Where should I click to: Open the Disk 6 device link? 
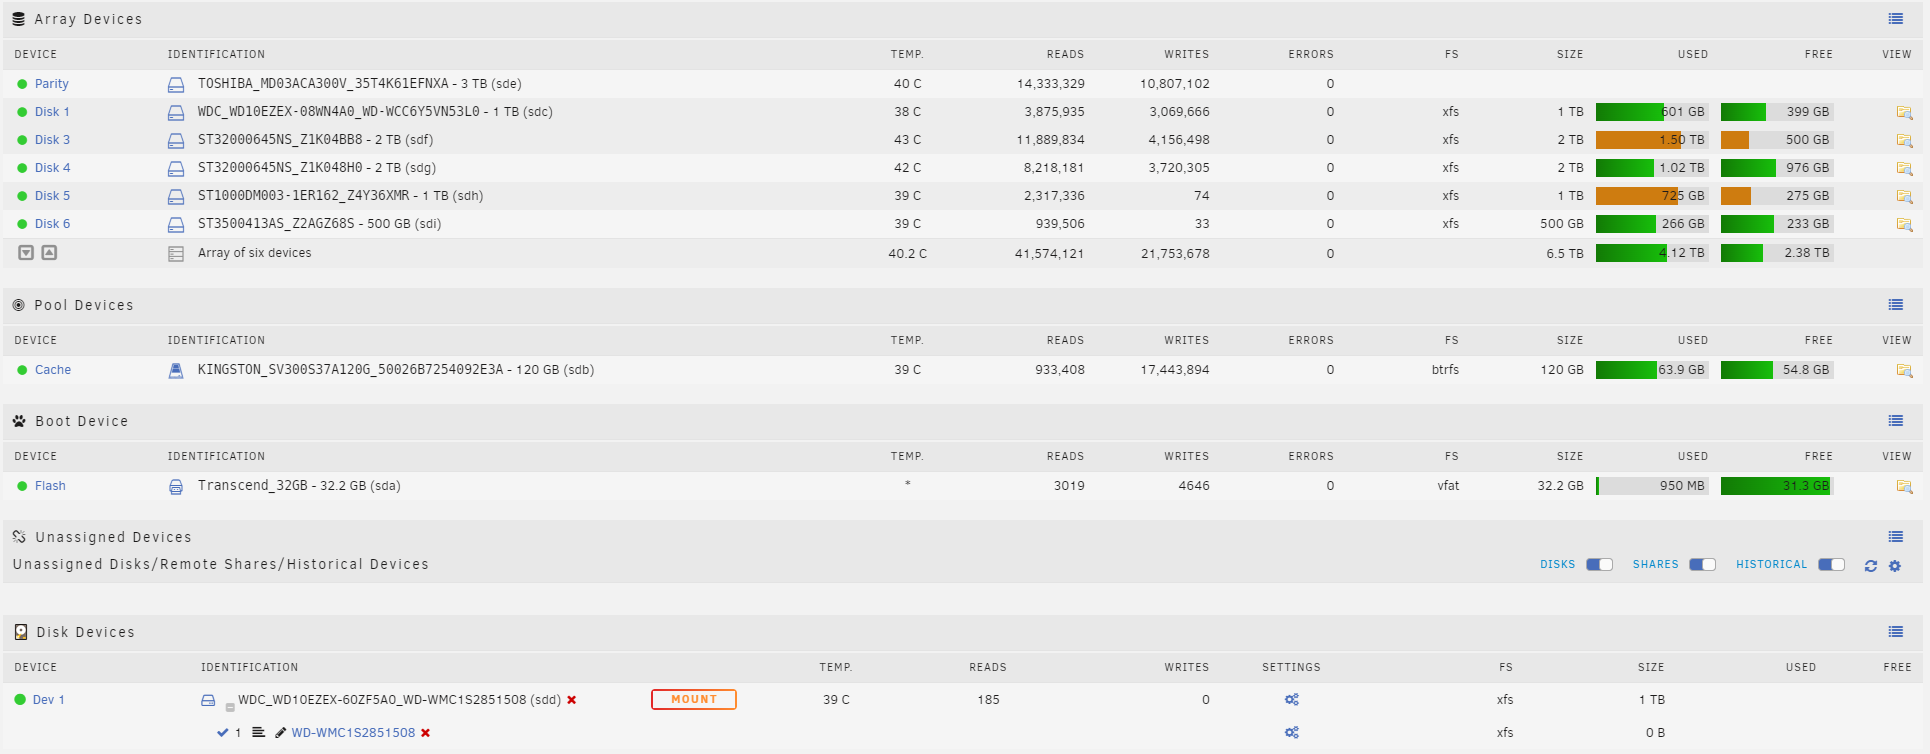pyautogui.click(x=52, y=224)
